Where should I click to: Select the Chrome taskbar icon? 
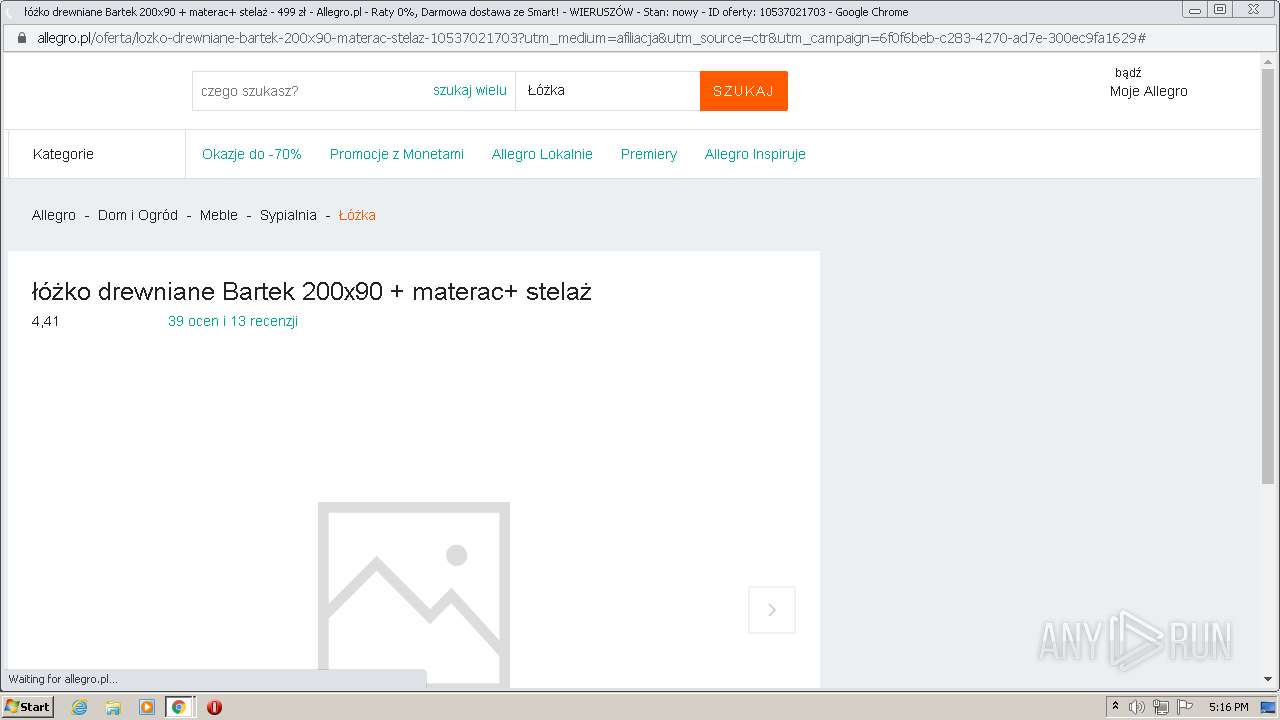point(179,707)
